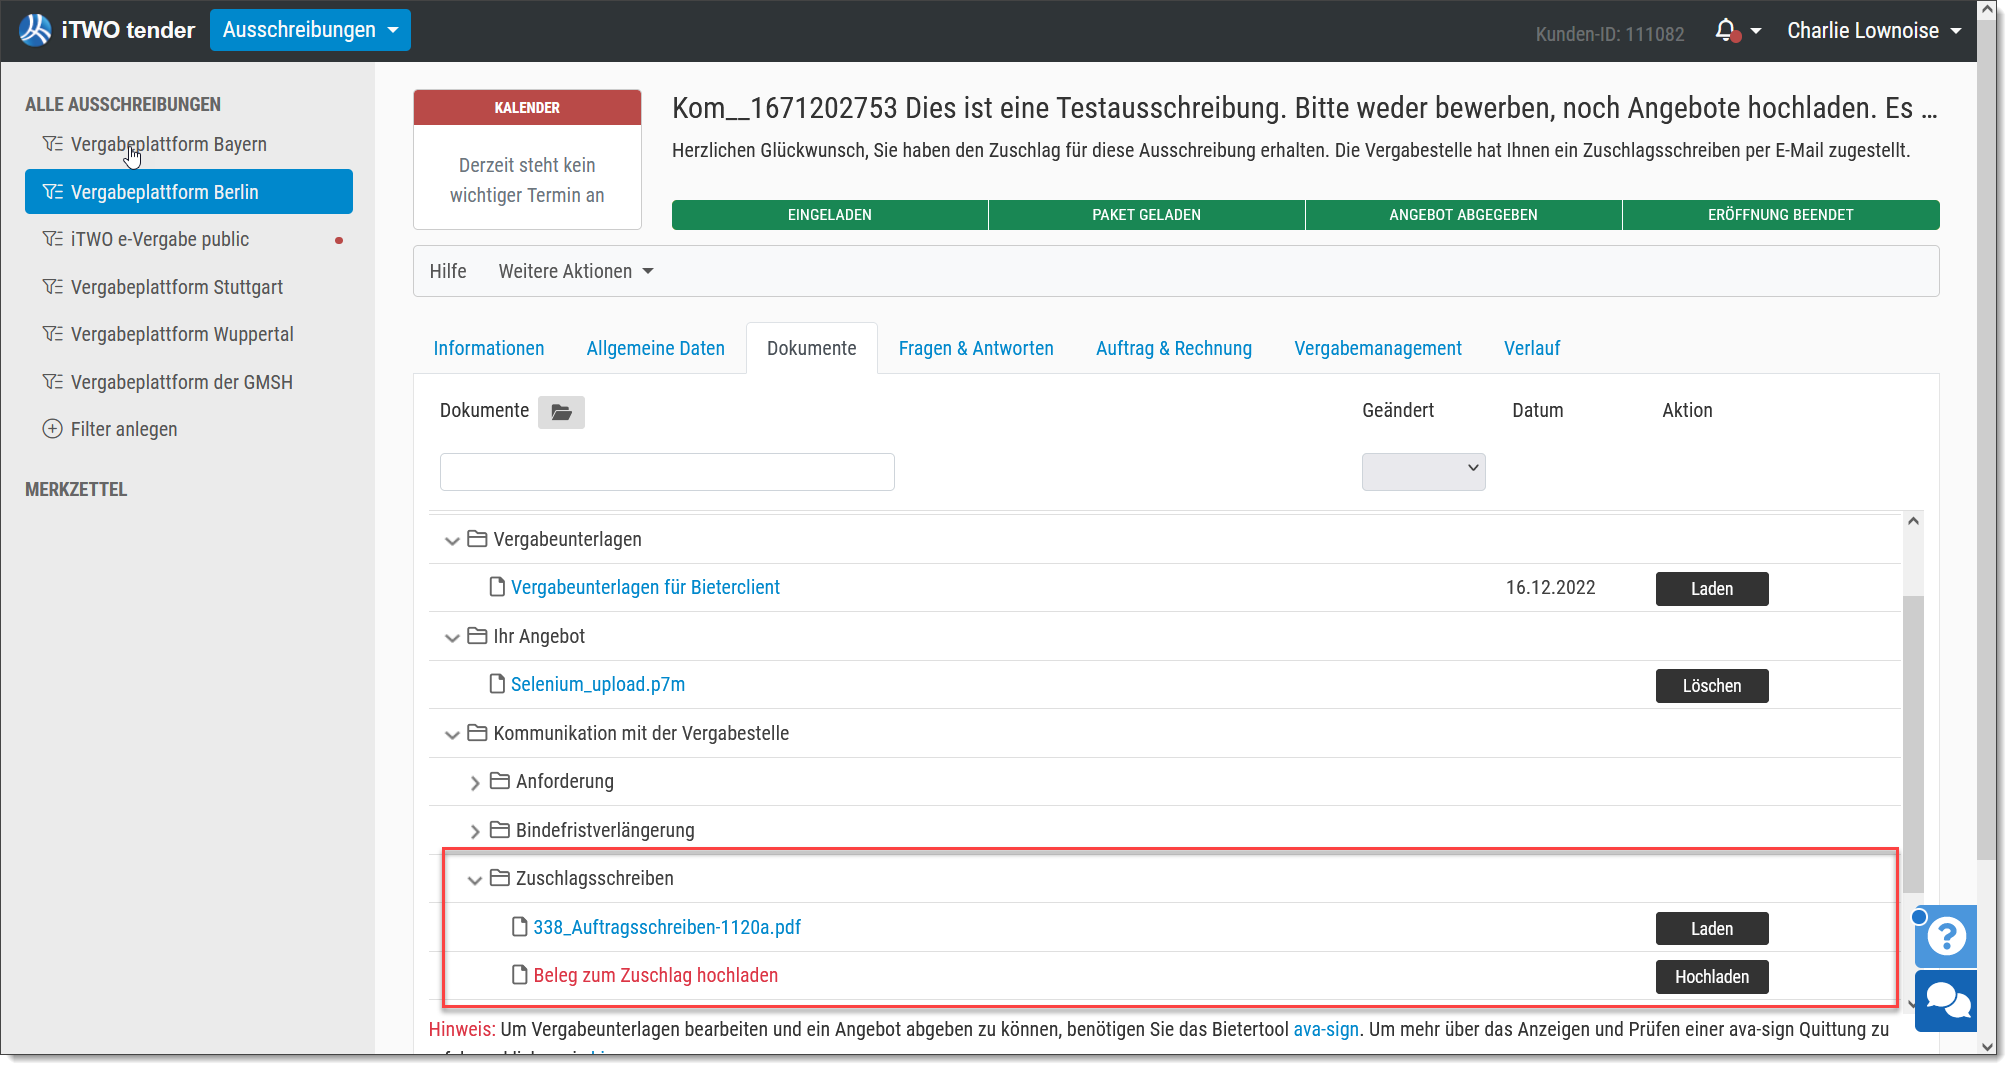The image size is (2012, 1070).
Task: Click Laden for 338_Auftragsschreiben-1120a.pdf
Action: pyautogui.click(x=1712, y=929)
